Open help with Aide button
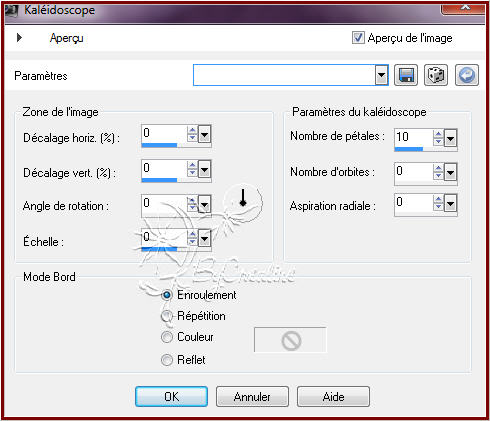The height and width of the screenshot is (421, 490). pos(333,397)
